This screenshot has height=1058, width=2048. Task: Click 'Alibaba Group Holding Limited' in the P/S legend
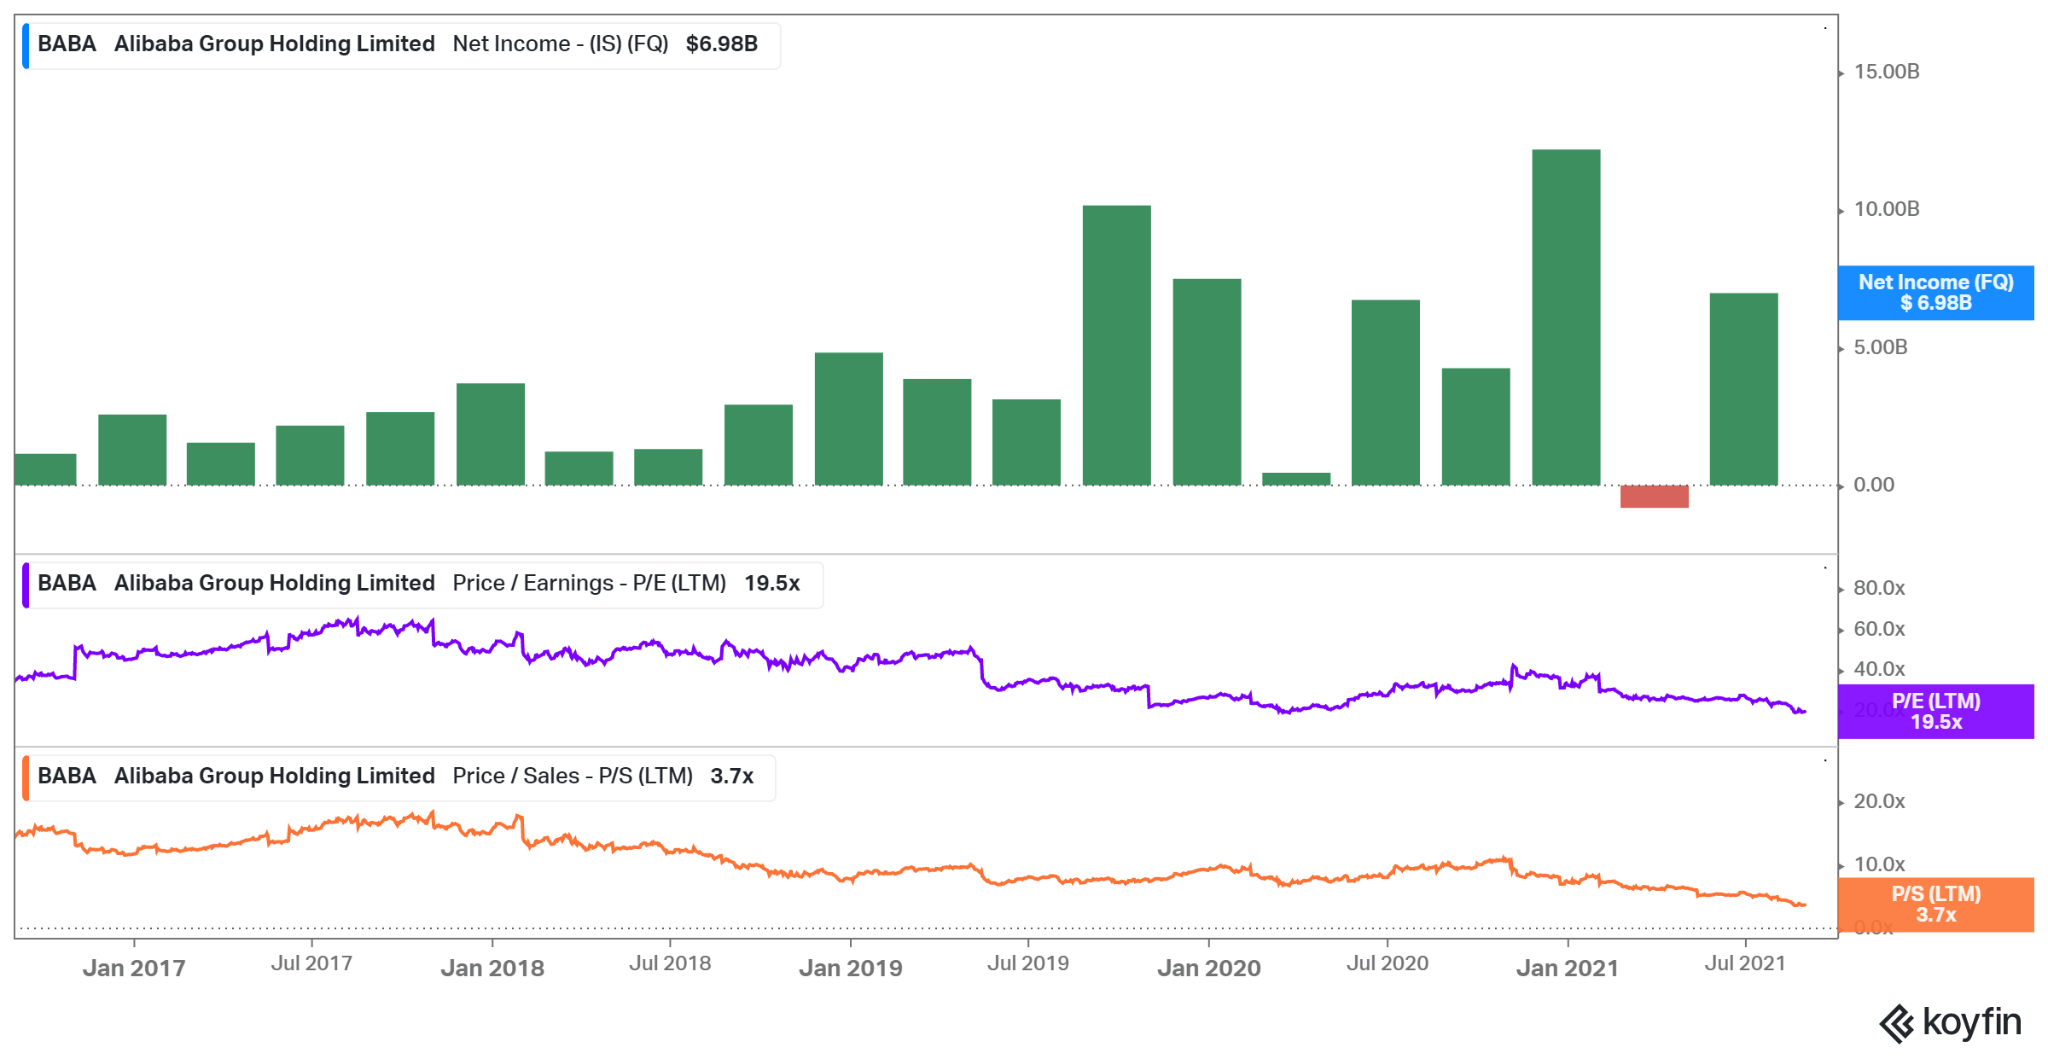(x=274, y=776)
